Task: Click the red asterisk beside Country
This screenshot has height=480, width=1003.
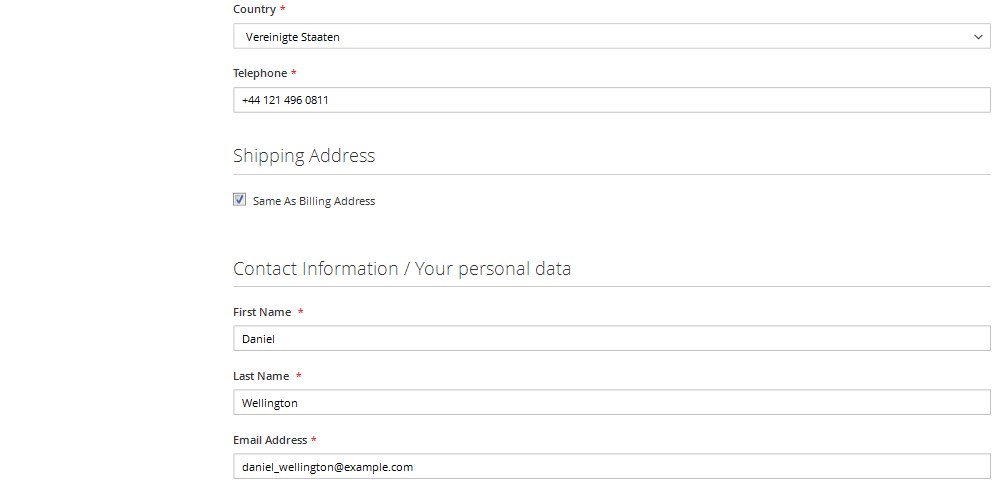Action: 283,9
